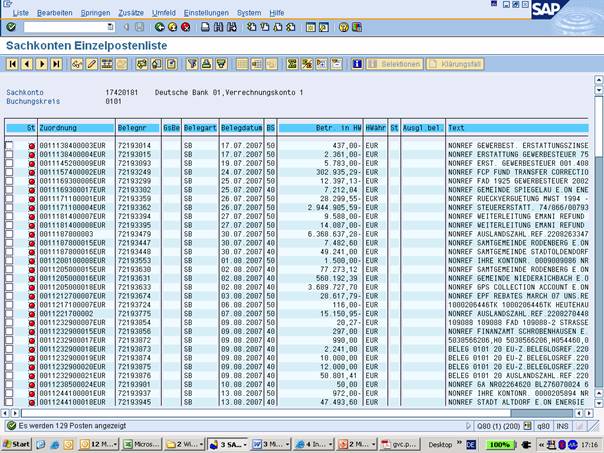Tick the checkbox for document 72193014
The height and width of the screenshot is (453, 604).
[x=9, y=145]
